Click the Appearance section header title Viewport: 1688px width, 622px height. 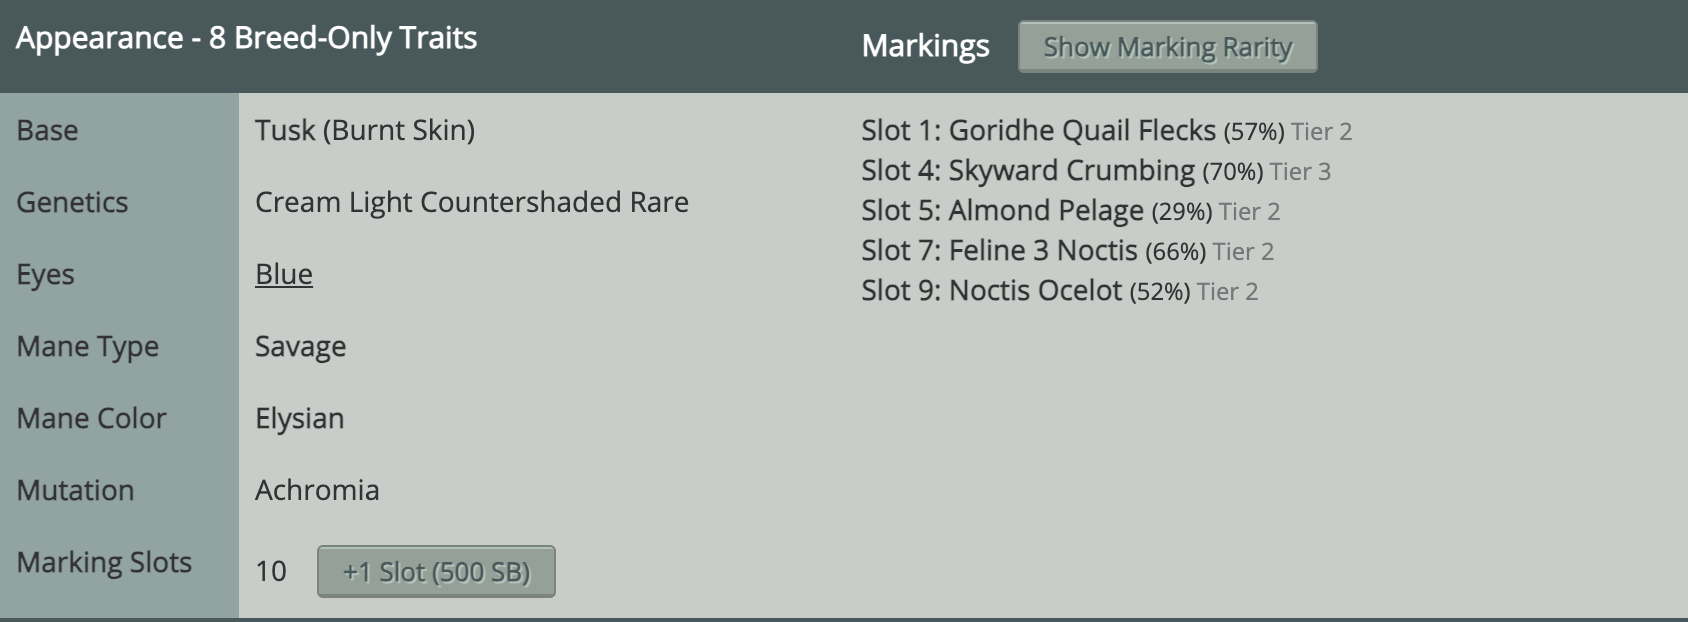(x=246, y=38)
